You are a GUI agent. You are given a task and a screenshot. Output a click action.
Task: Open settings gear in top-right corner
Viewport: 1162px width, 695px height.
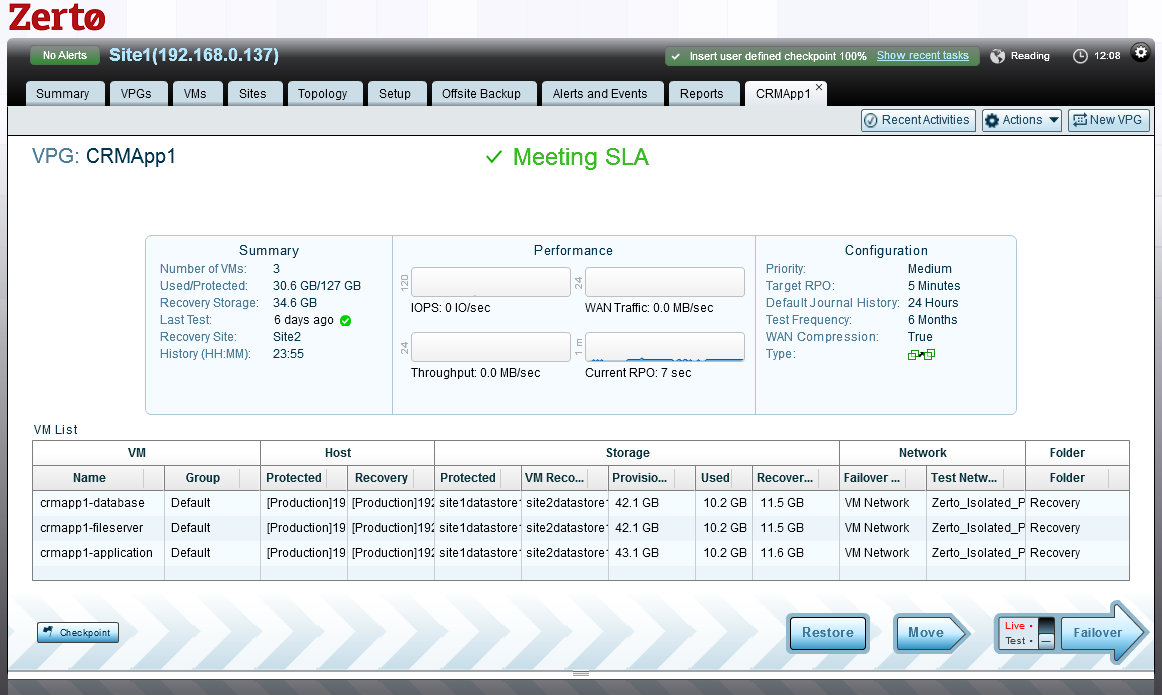[x=1140, y=52]
